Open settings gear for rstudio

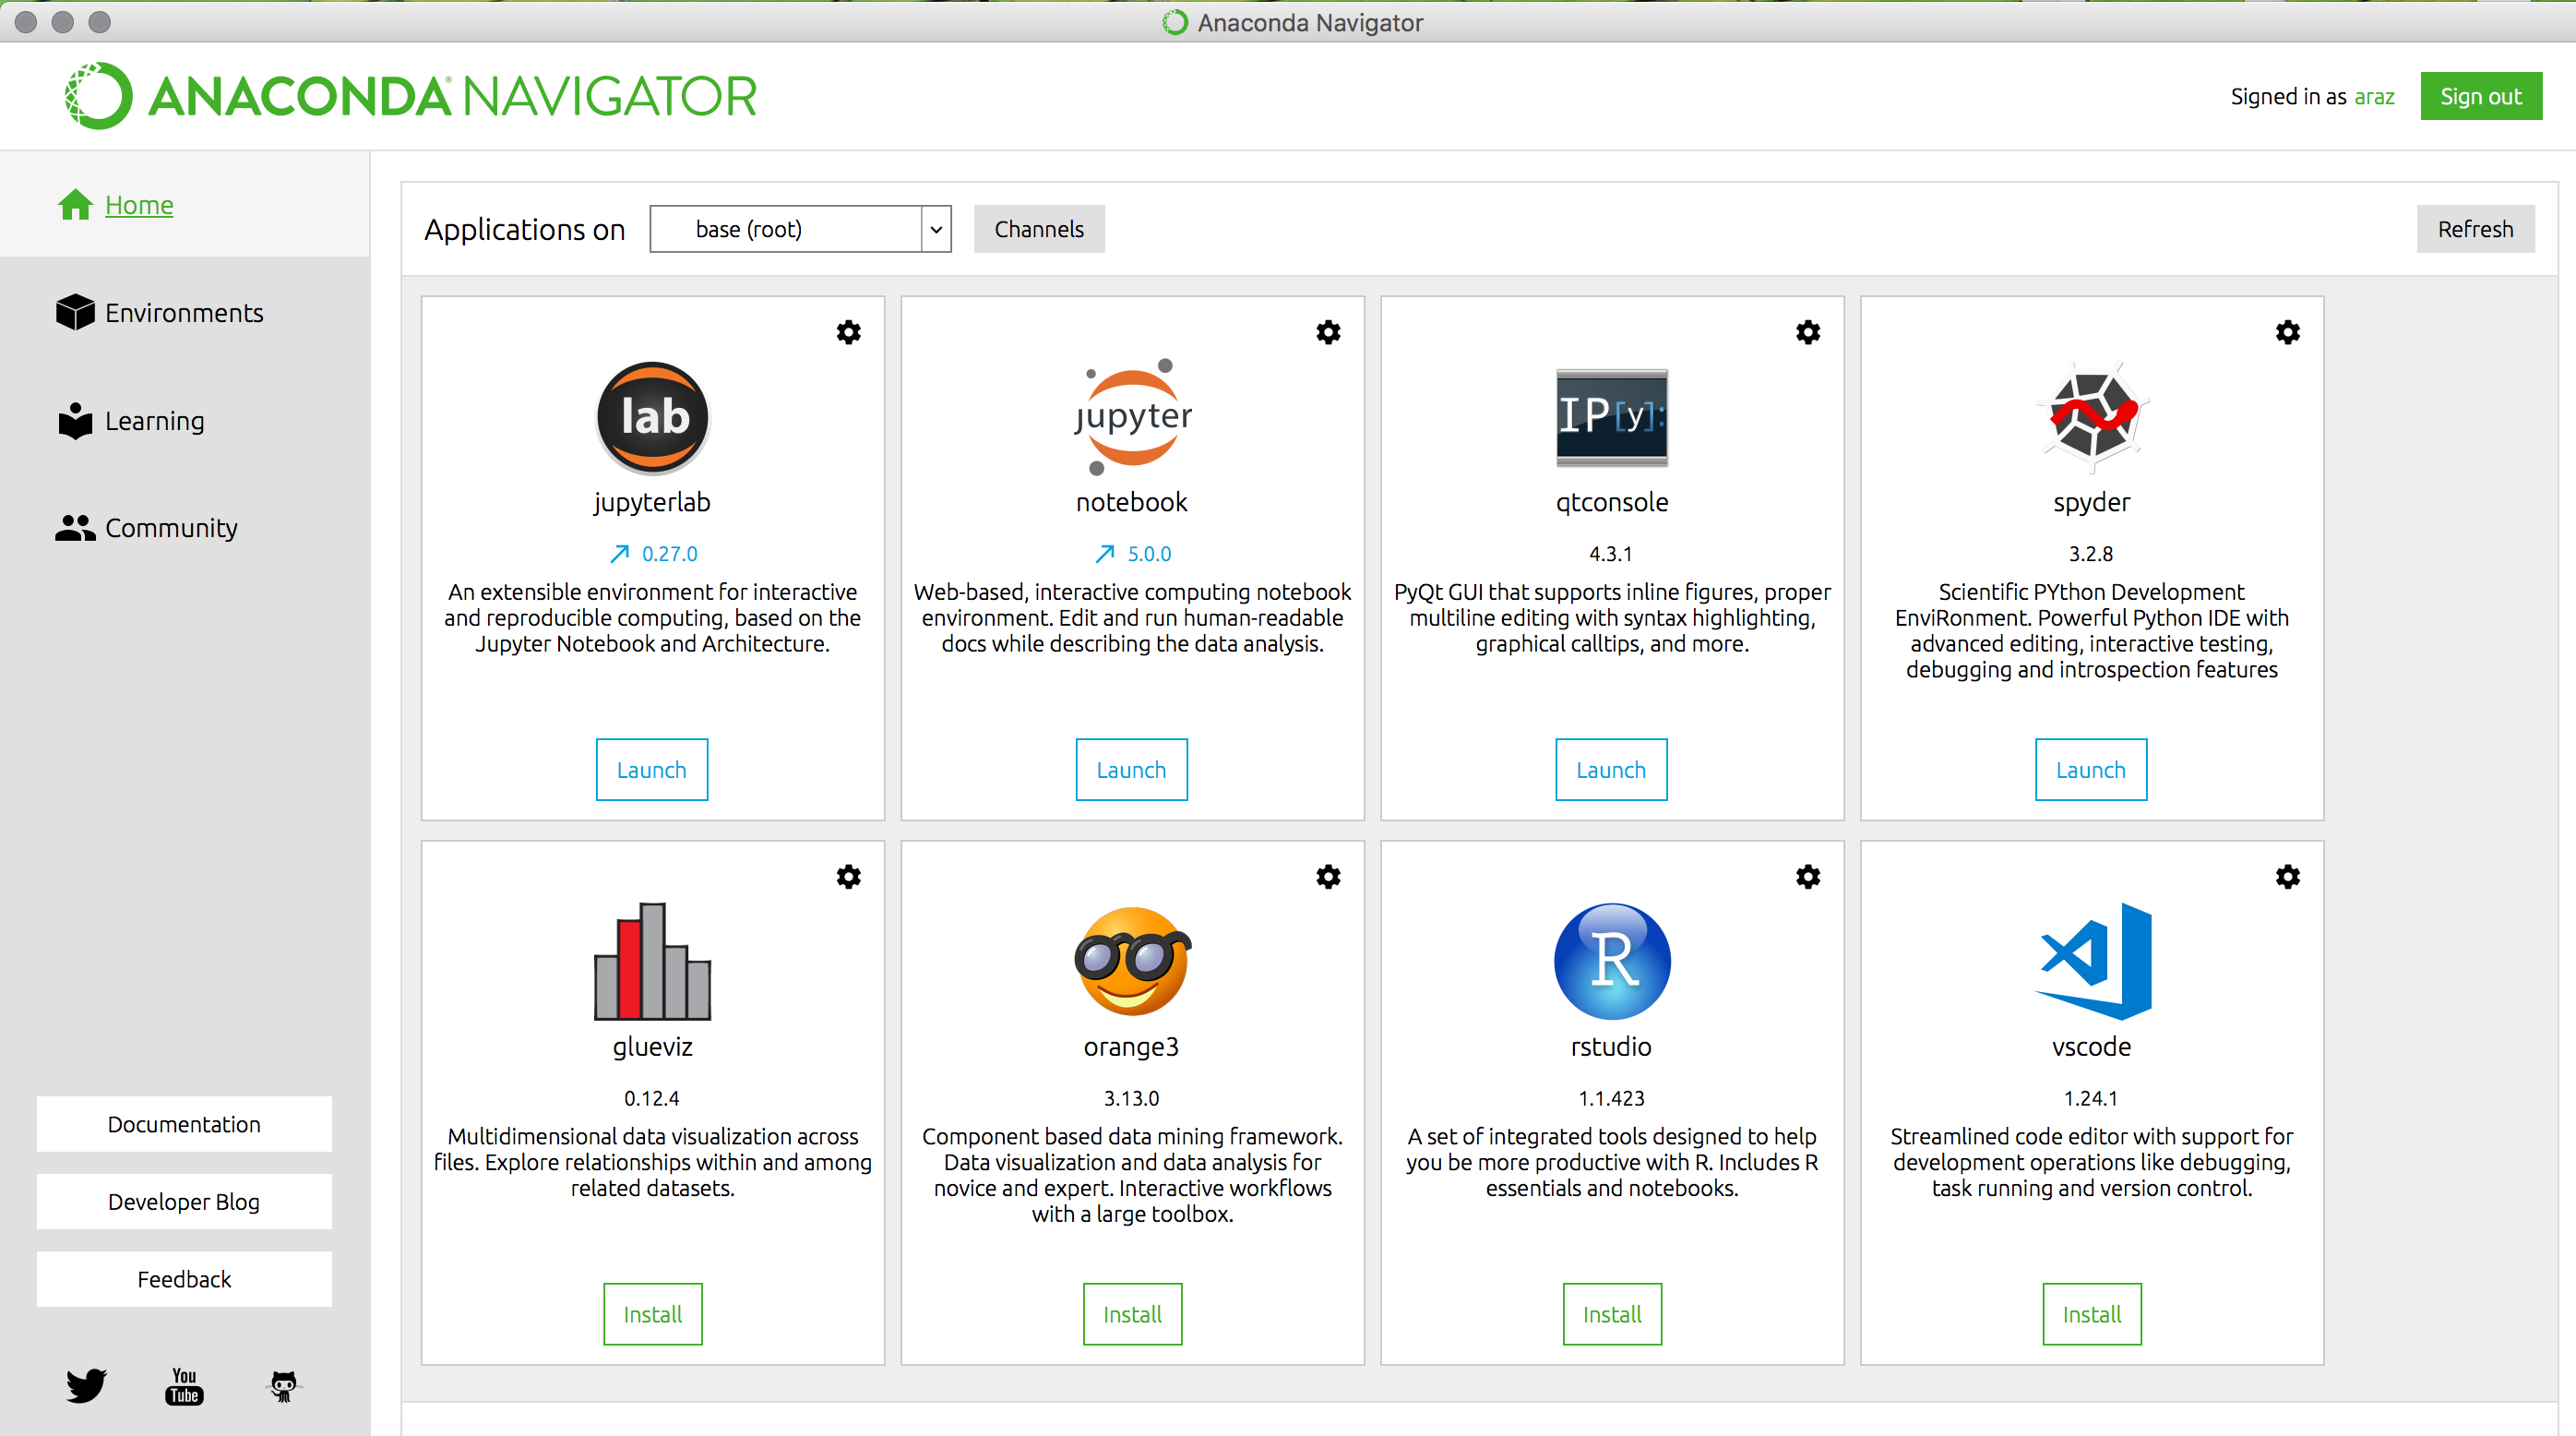1808,877
